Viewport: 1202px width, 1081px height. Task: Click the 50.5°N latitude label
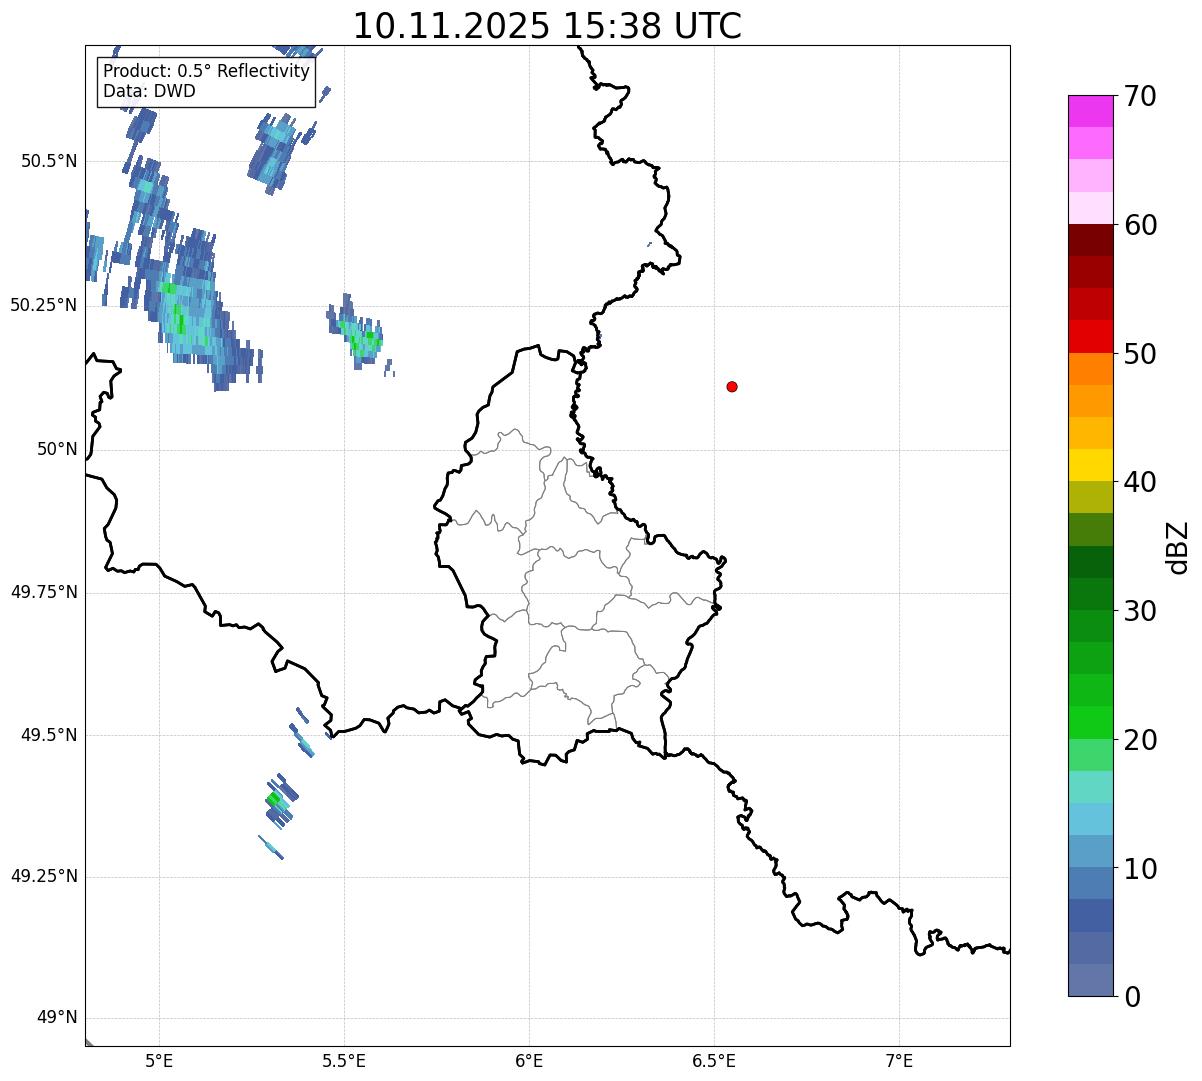[x=48, y=161]
